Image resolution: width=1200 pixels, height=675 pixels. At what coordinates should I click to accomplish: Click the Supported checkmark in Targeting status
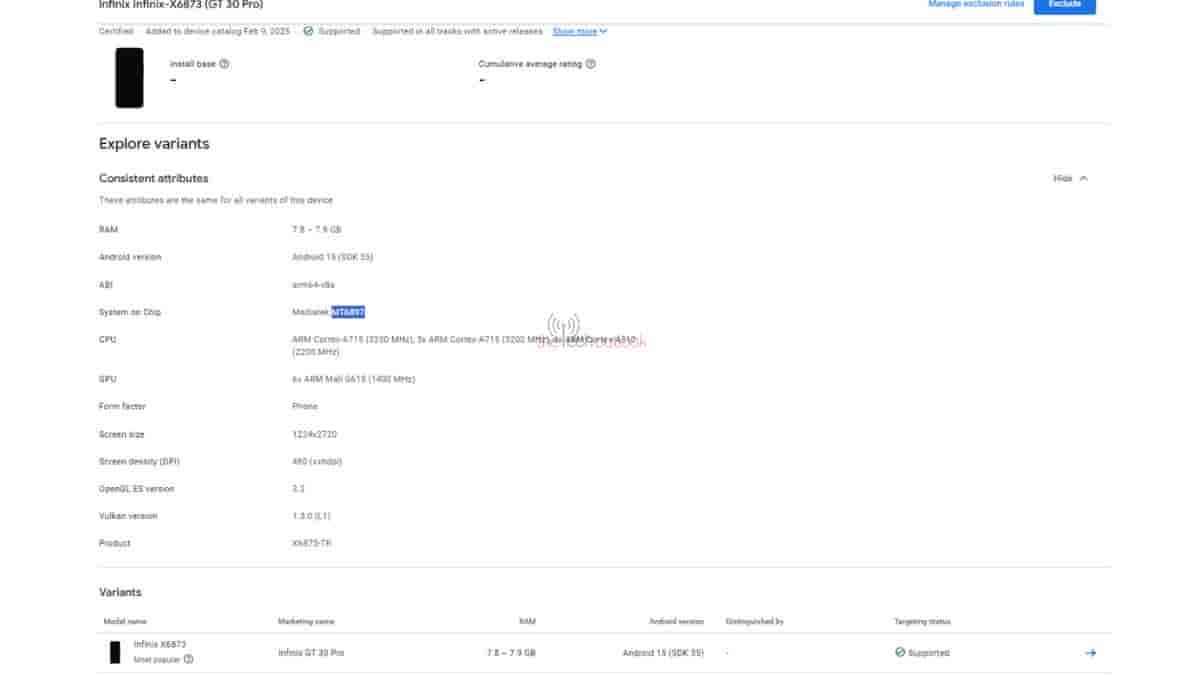pos(897,651)
